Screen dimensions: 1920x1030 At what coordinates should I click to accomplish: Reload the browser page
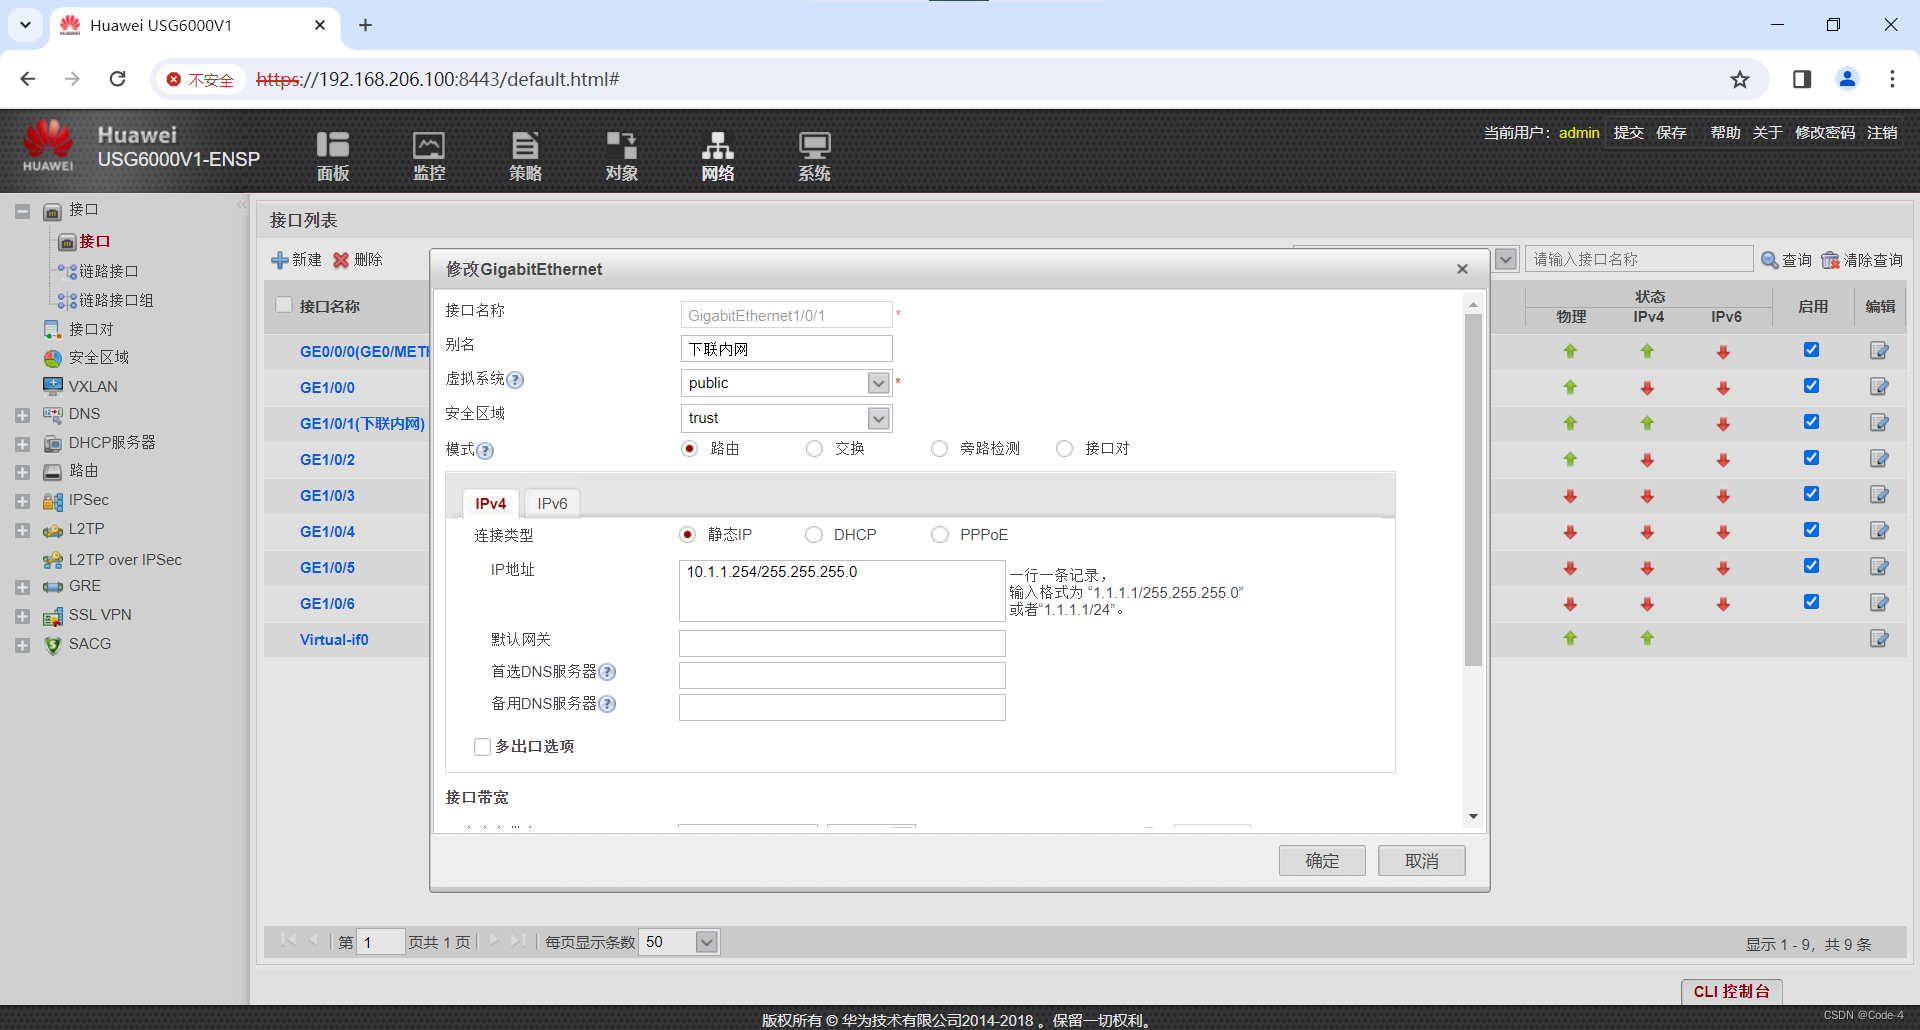(117, 79)
